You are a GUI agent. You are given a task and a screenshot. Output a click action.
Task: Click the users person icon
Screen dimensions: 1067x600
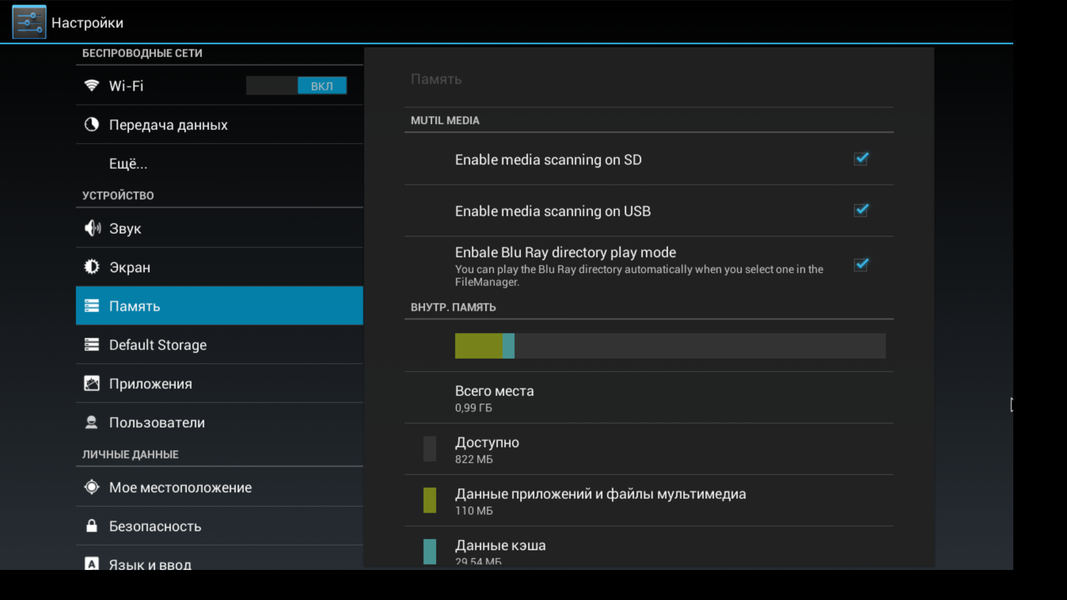click(x=92, y=423)
